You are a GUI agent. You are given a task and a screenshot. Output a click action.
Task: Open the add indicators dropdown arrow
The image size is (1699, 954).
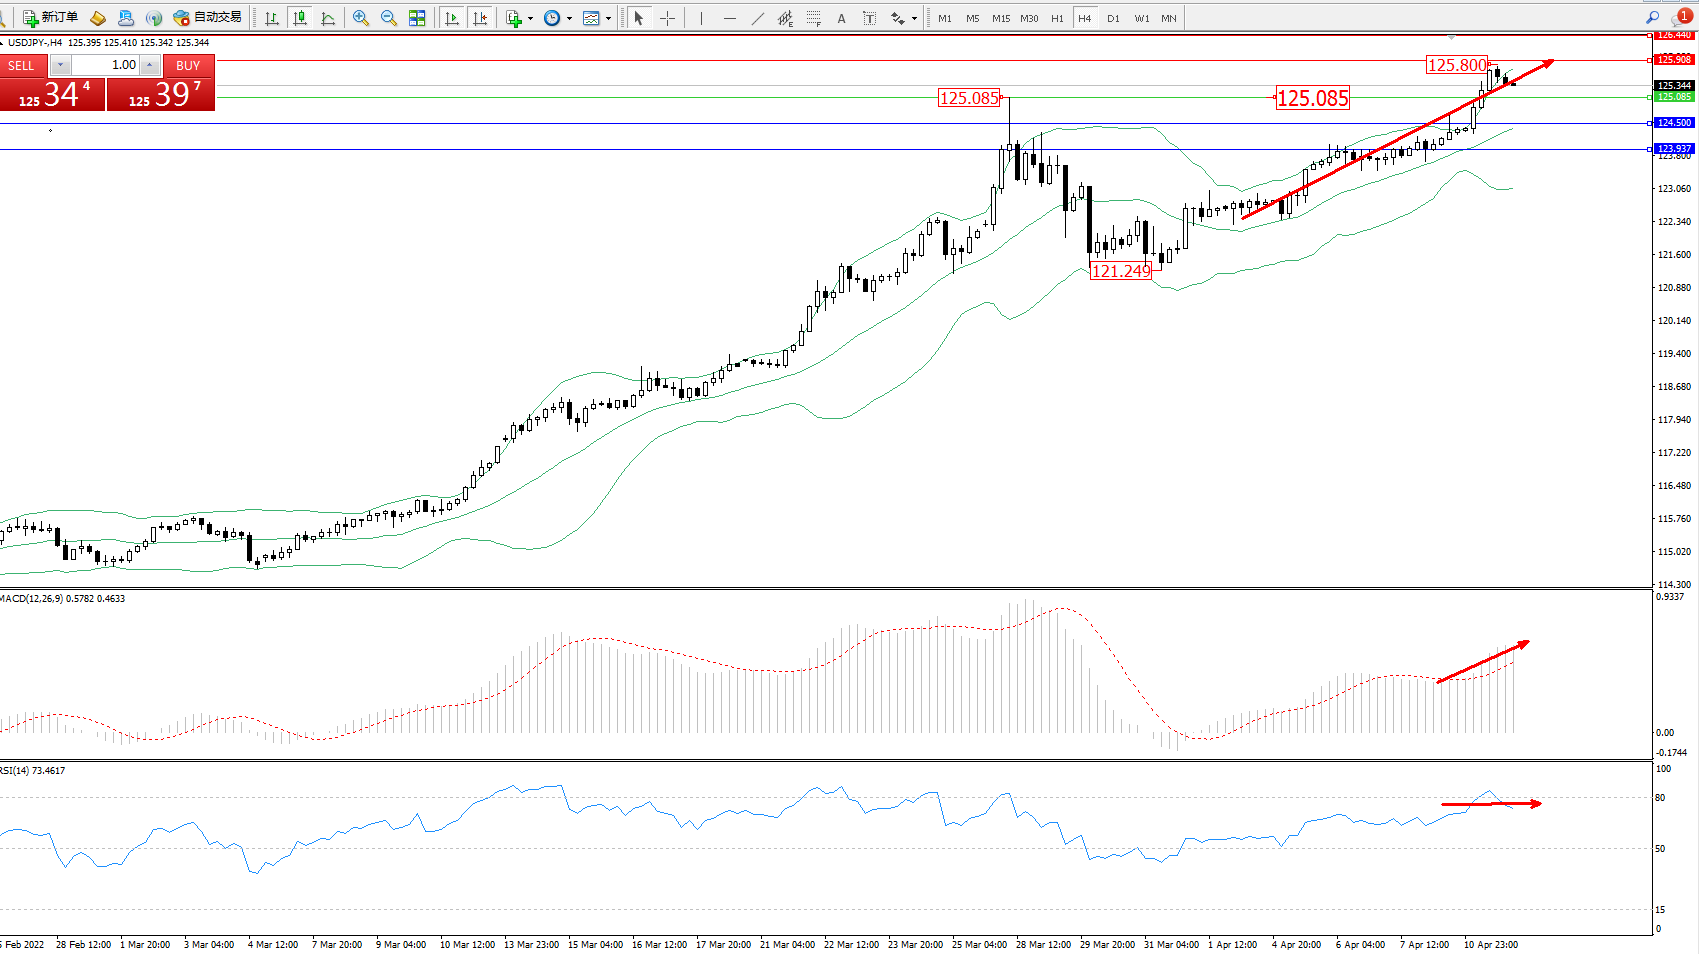tap(530, 18)
